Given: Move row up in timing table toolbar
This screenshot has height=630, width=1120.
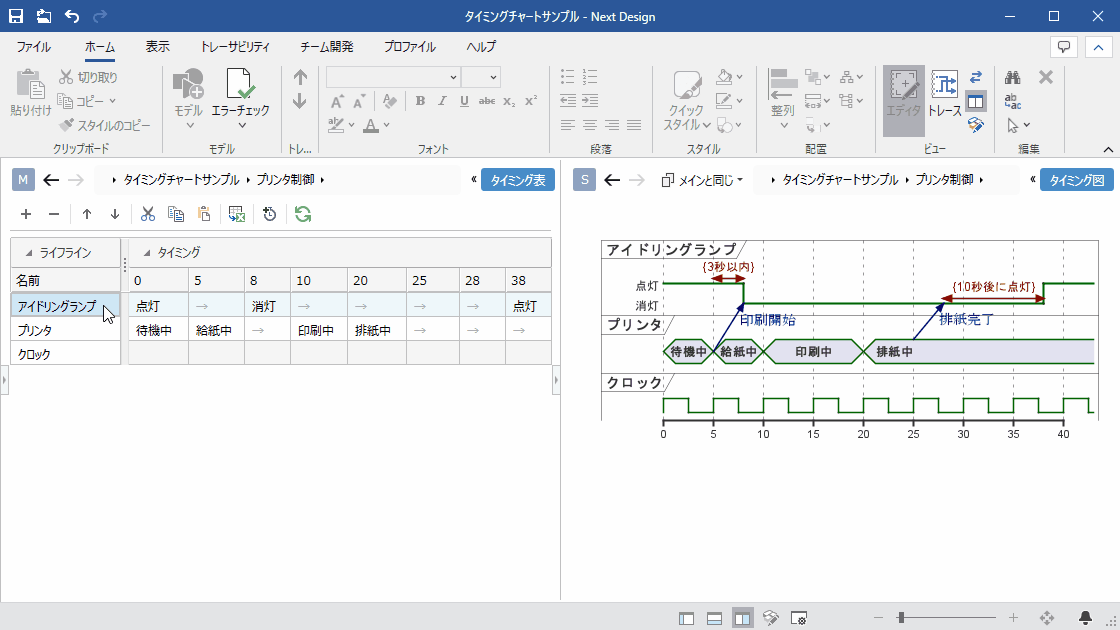Looking at the screenshot, I should 86,214.
